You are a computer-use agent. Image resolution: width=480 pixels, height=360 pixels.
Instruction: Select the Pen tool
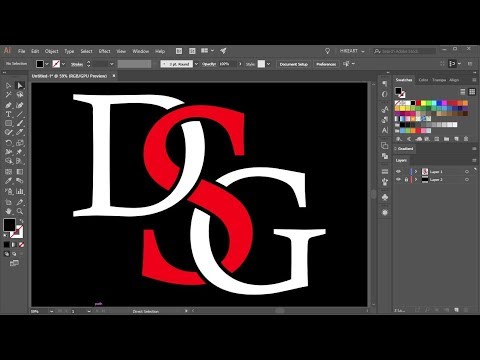click(9, 105)
